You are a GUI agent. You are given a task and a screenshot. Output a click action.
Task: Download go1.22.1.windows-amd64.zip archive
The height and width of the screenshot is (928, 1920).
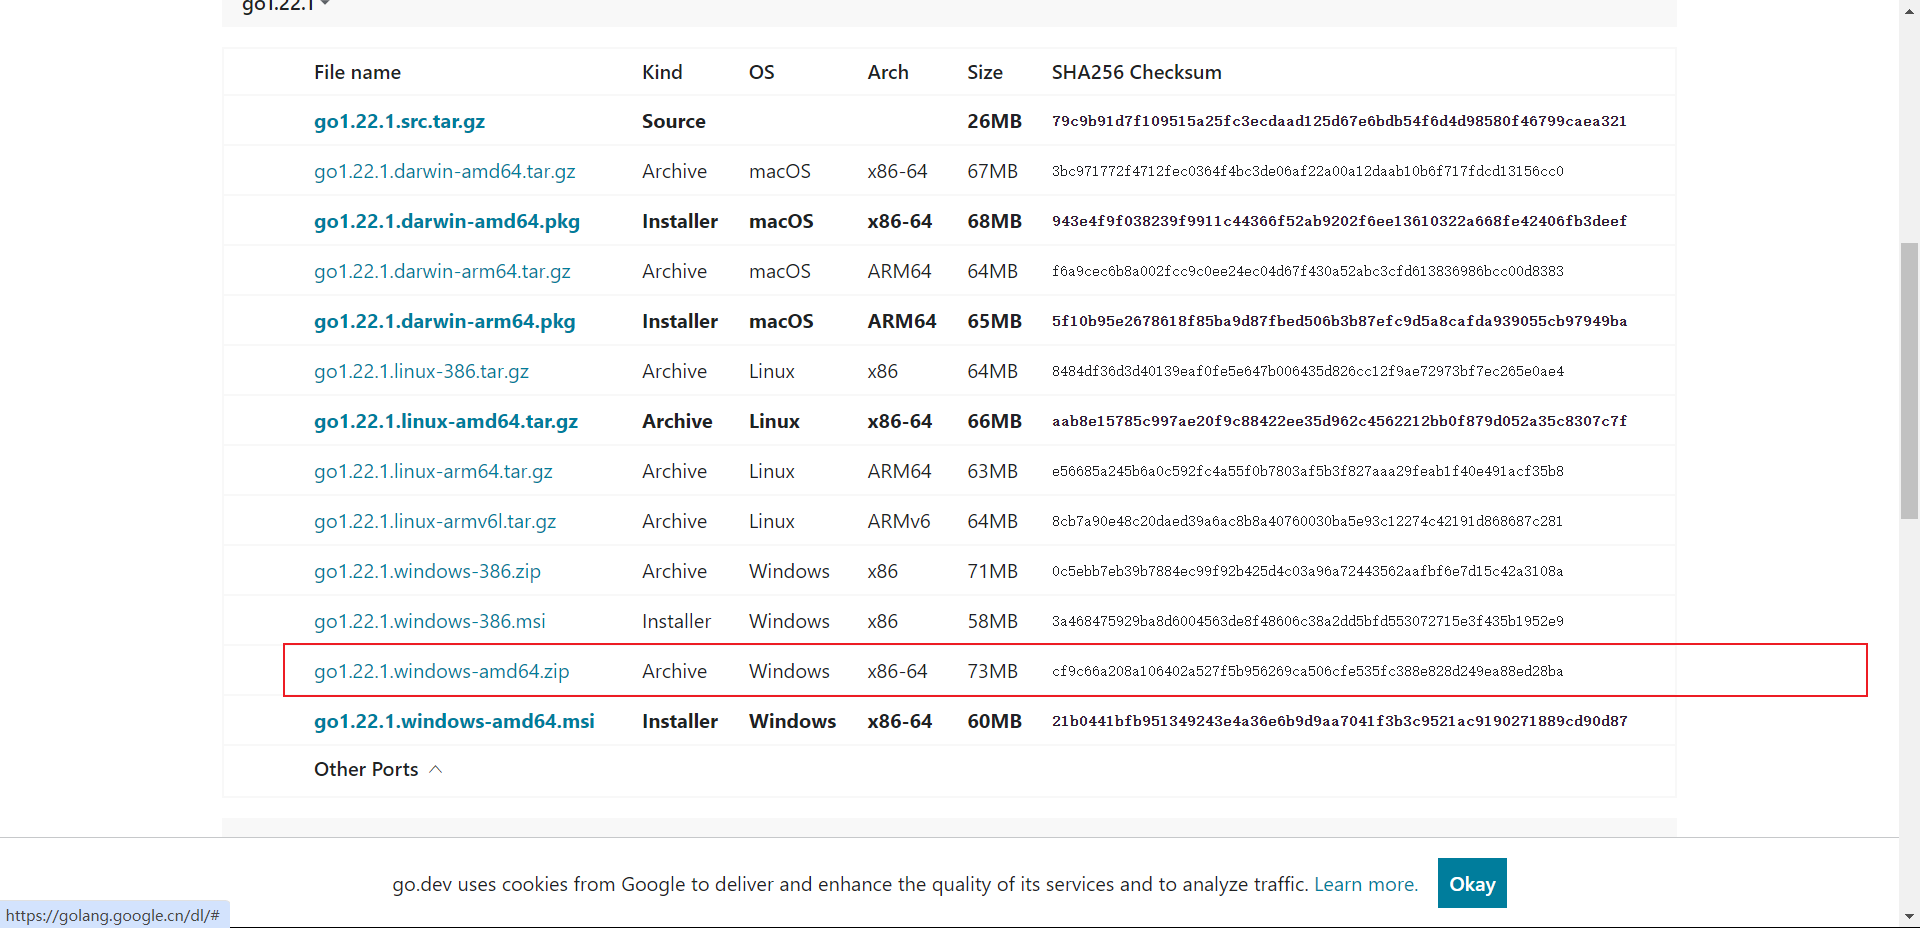[442, 671]
